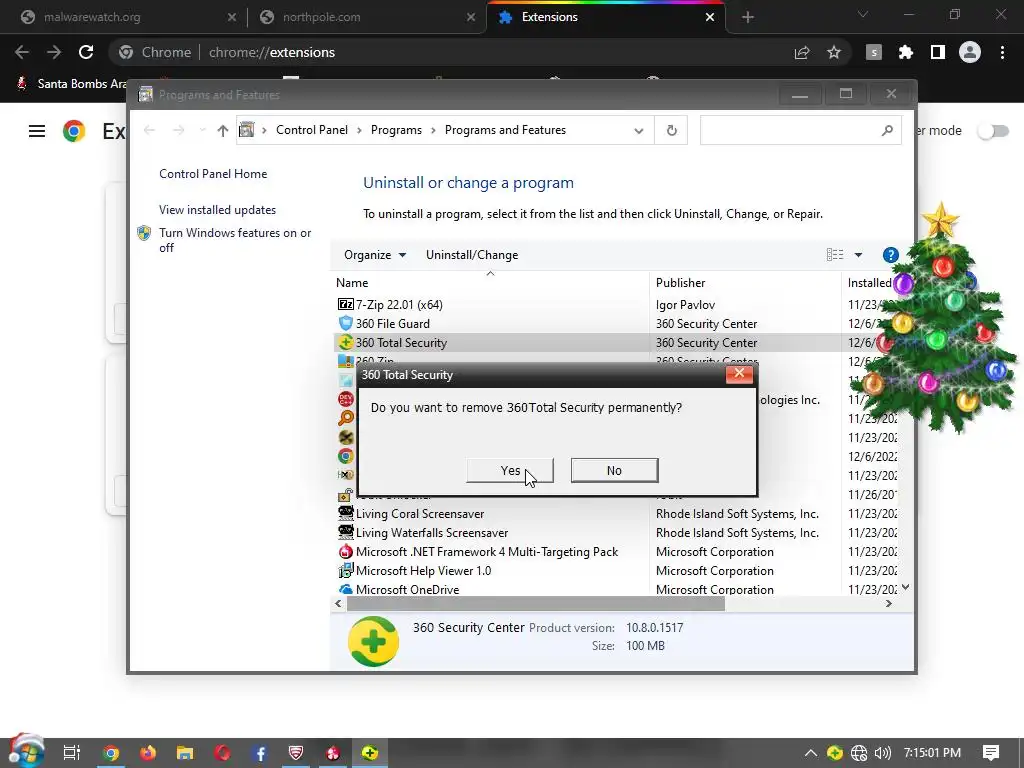Share this page via Chrome share icon
Image resolution: width=1024 pixels, height=768 pixels.
click(x=802, y=52)
